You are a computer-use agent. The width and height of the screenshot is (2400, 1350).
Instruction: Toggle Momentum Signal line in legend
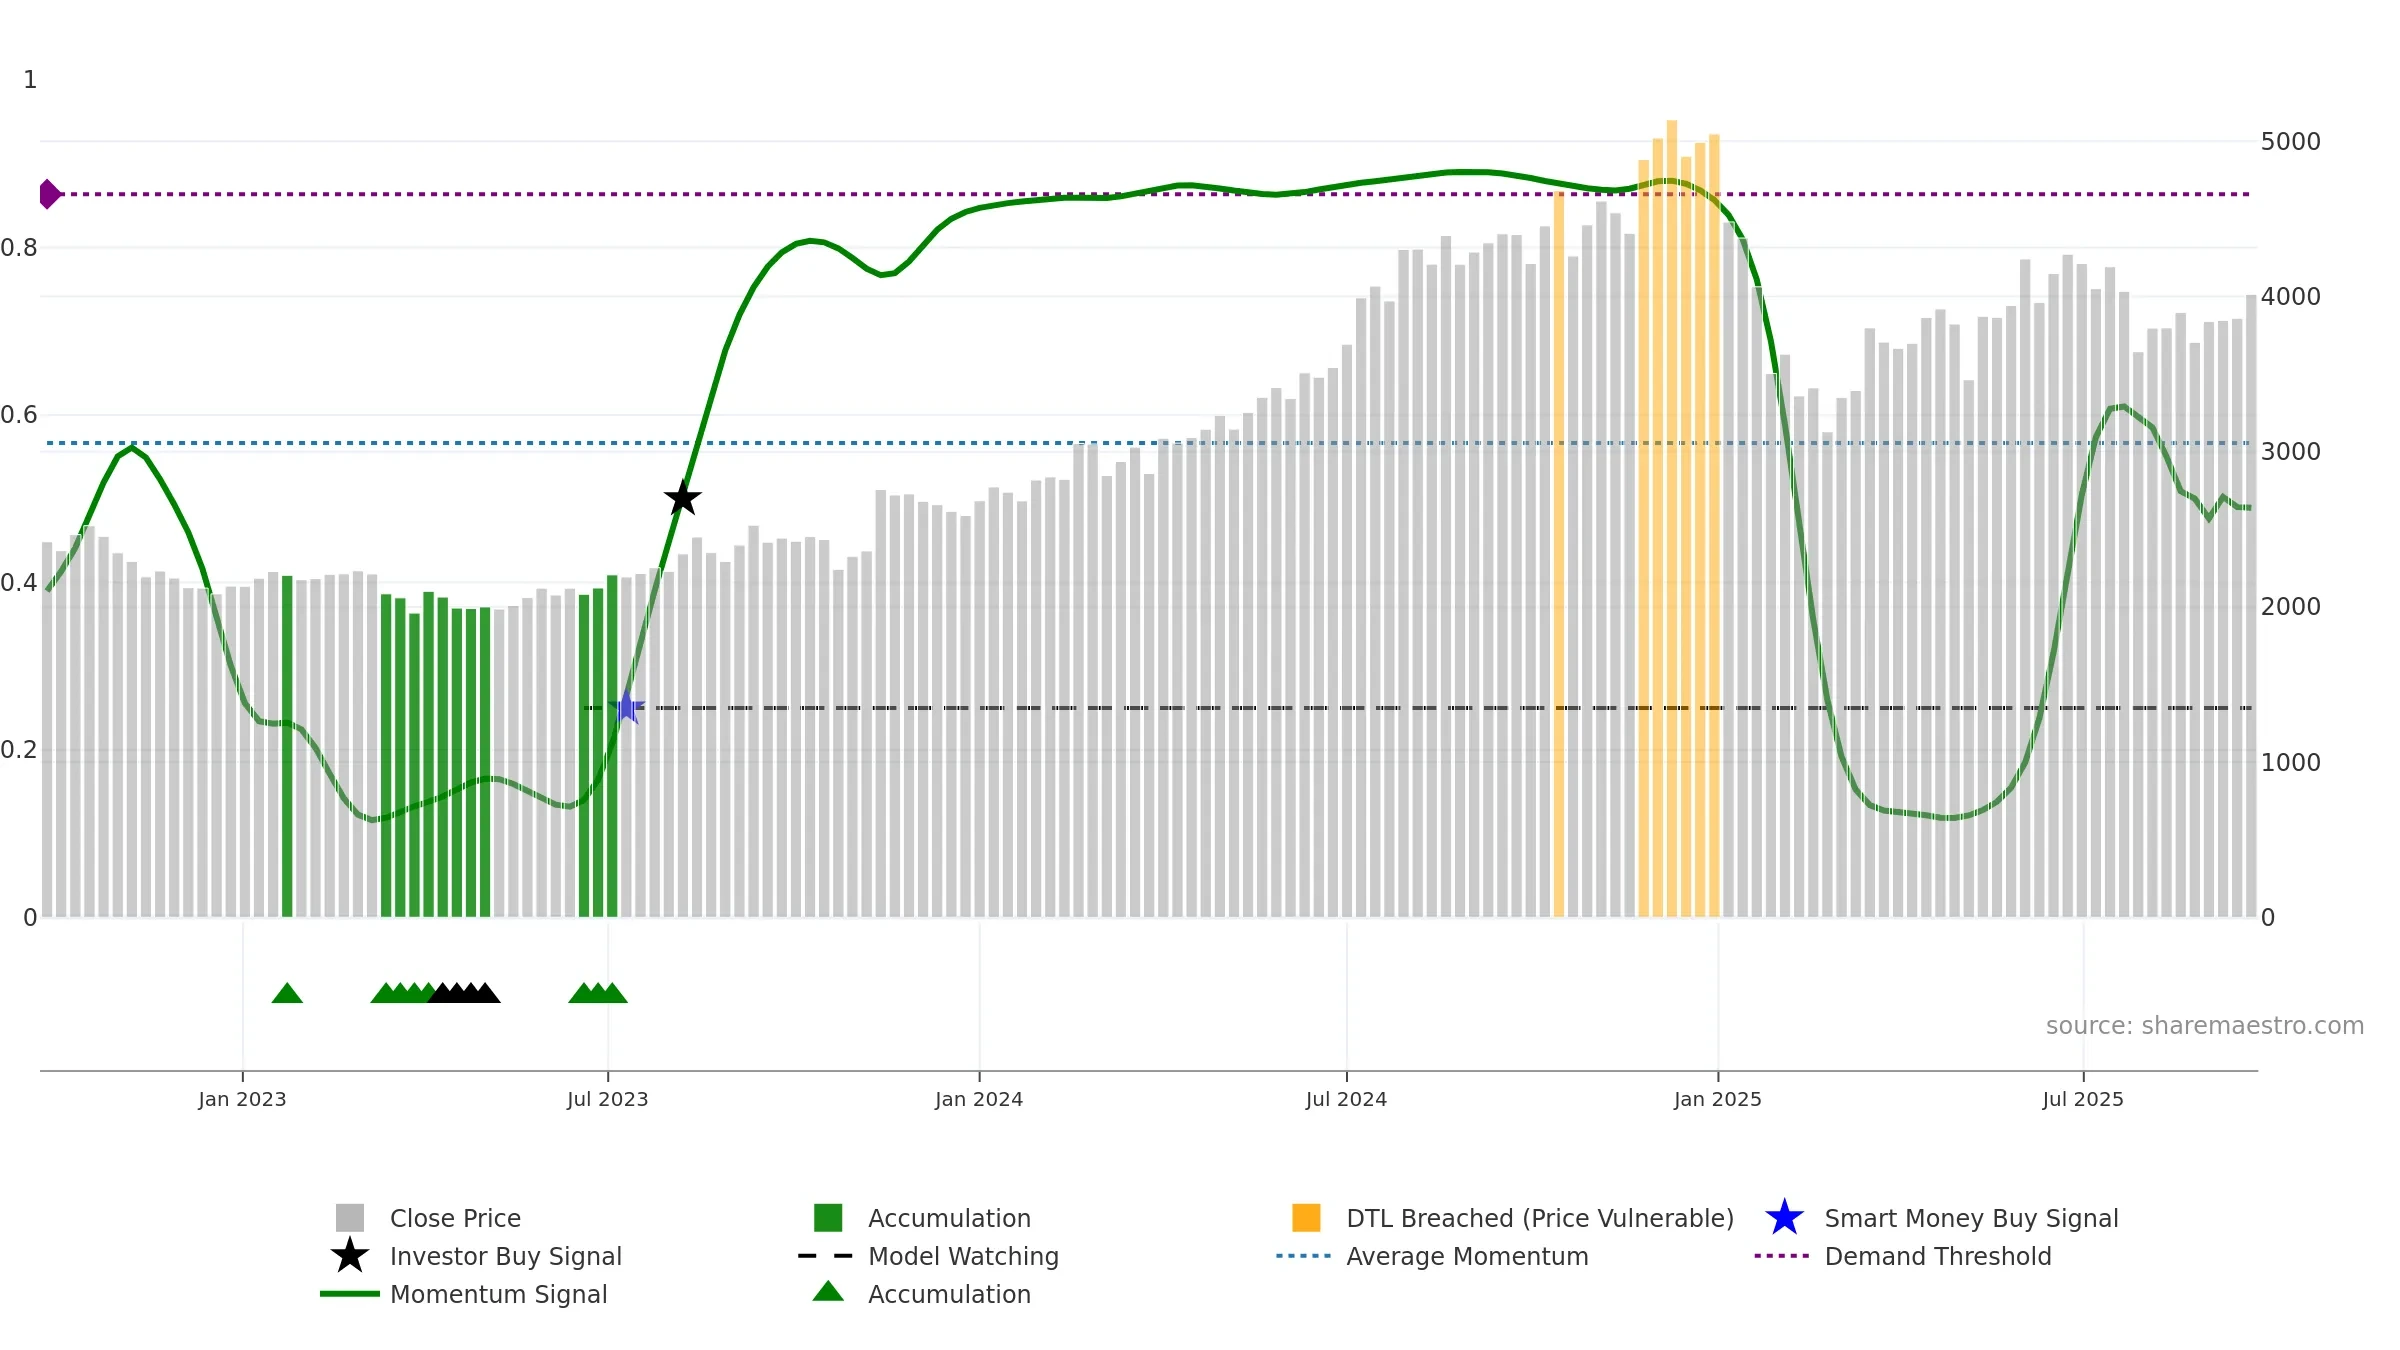point(498,1294)
